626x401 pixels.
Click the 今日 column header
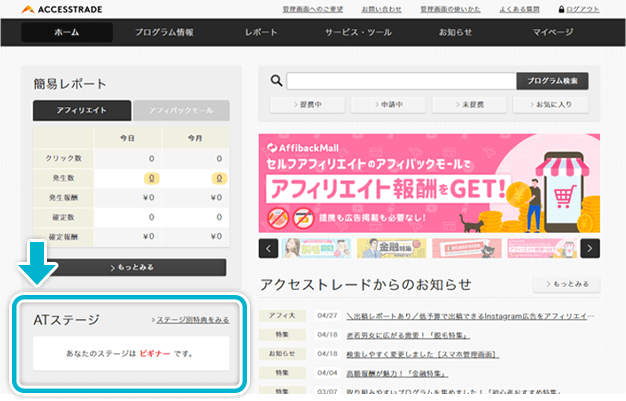click(128, 138)
